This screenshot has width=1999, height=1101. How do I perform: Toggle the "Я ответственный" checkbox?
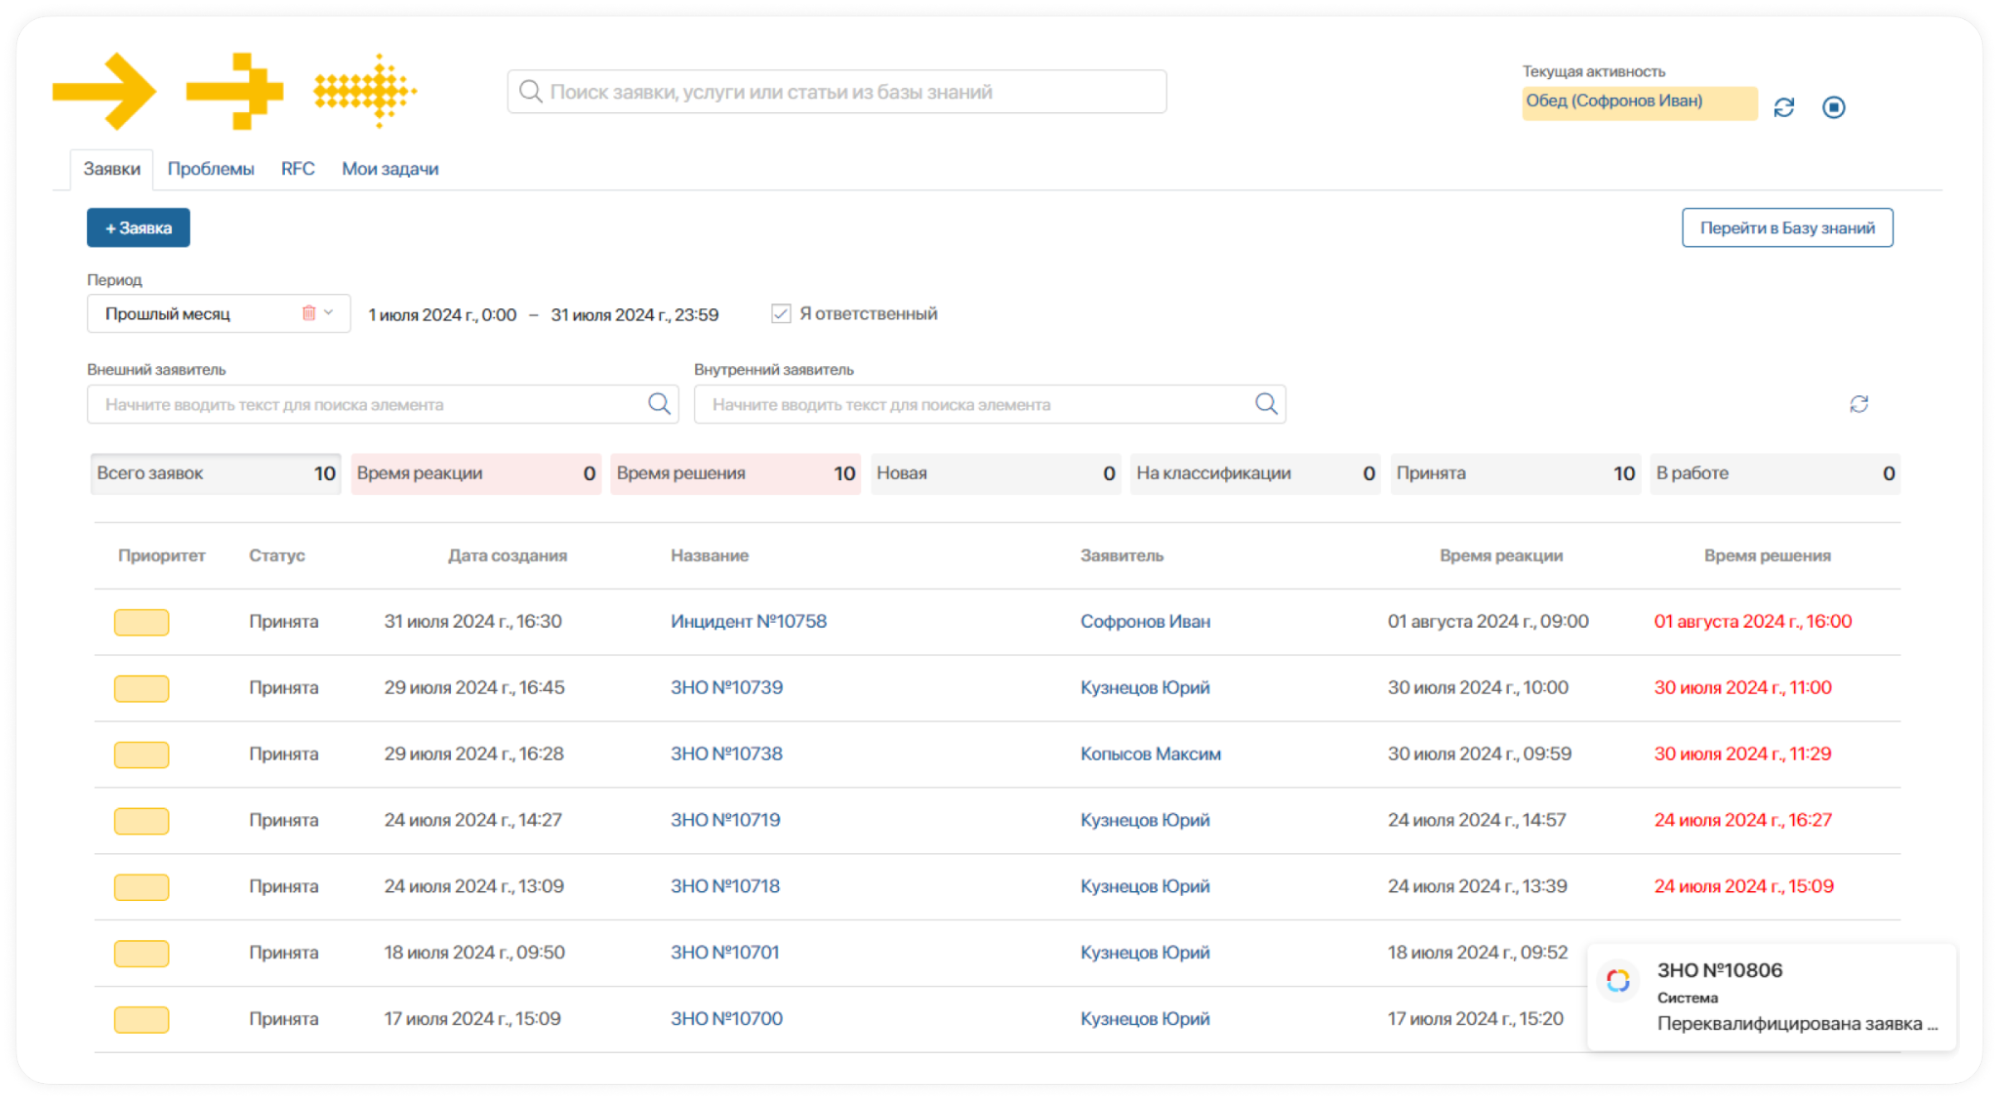(x=781, y=314)
